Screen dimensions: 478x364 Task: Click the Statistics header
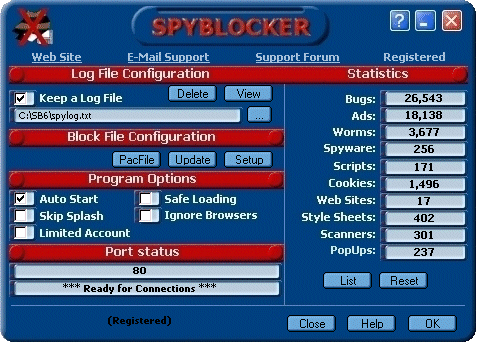point(377,74)
